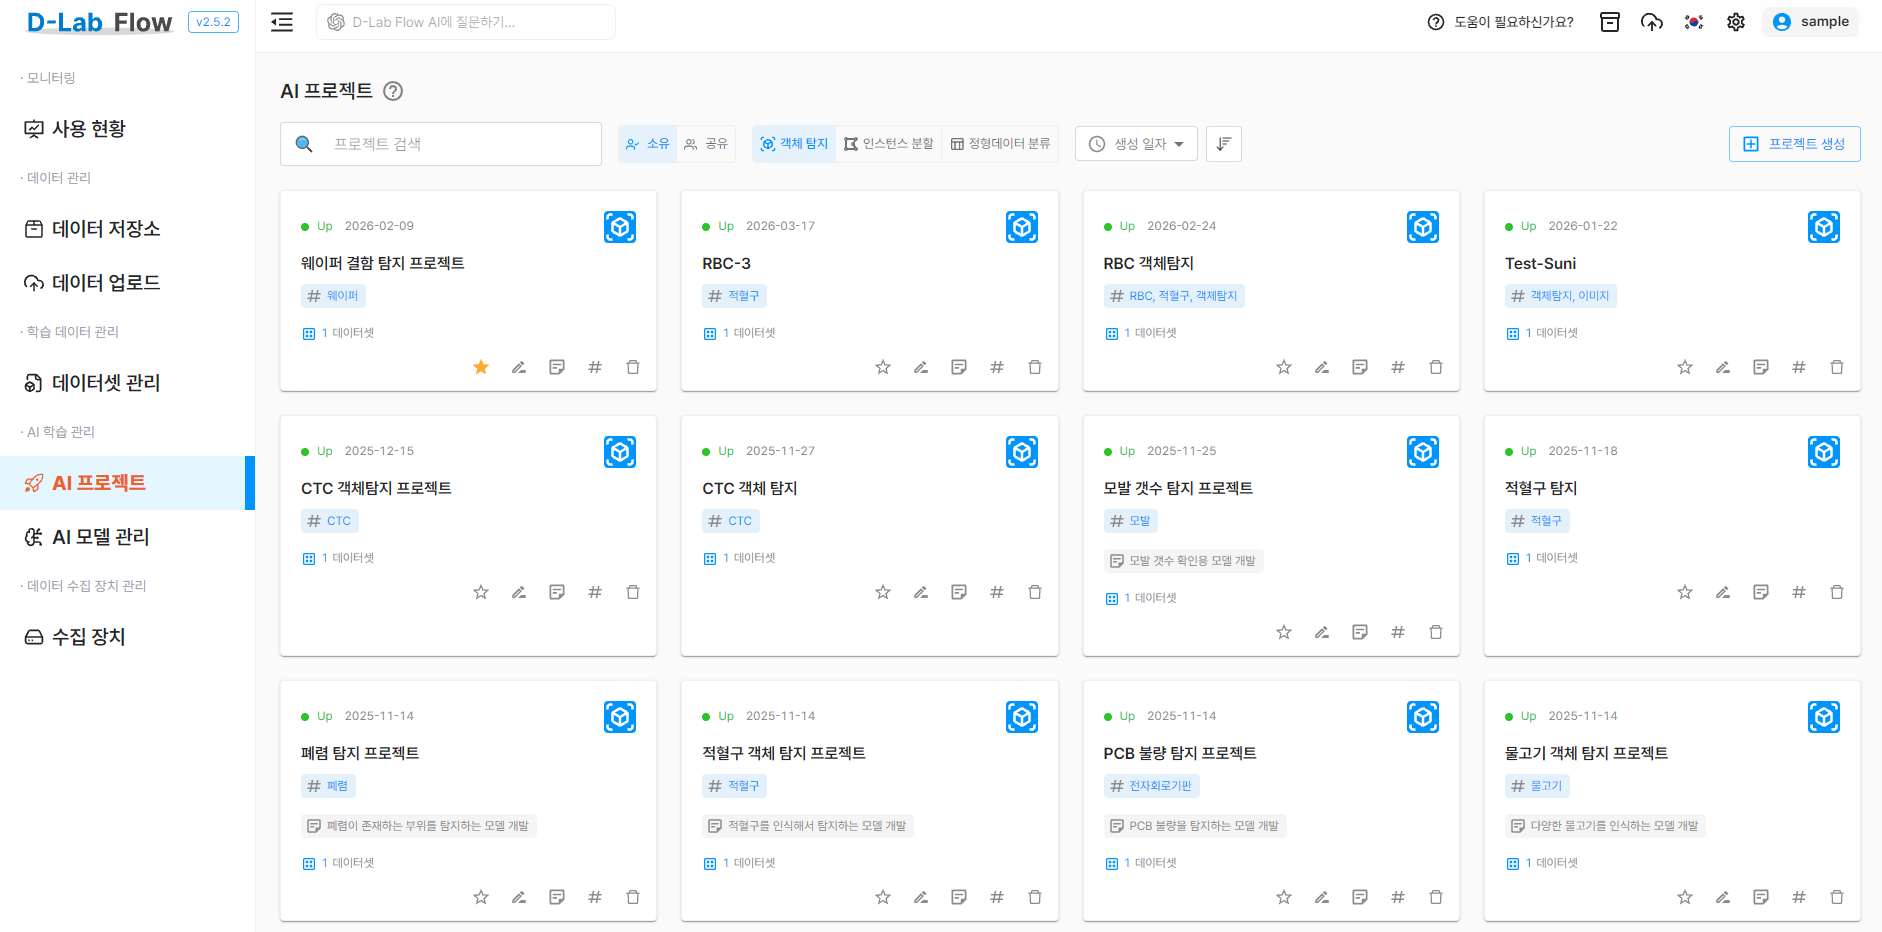Open the archive box icon in the top bar
Image resolution: width=1882 pixels, height=932 pixels.
[1610, 22]
